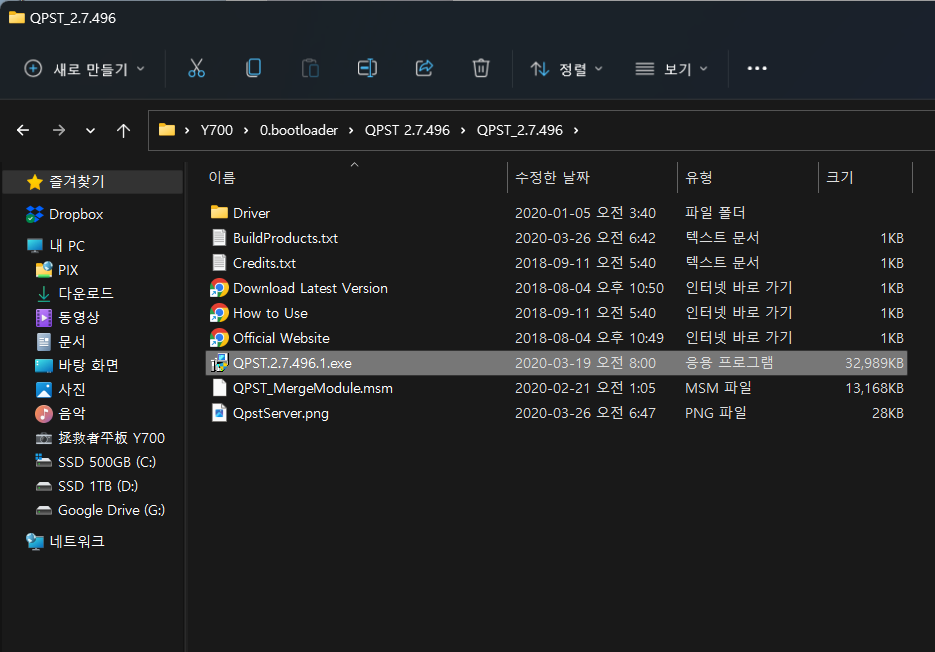Expand chevron after 0.bootloader breadcrumb
The width and height of the screenshot is (935, 652).
point(351,130)
